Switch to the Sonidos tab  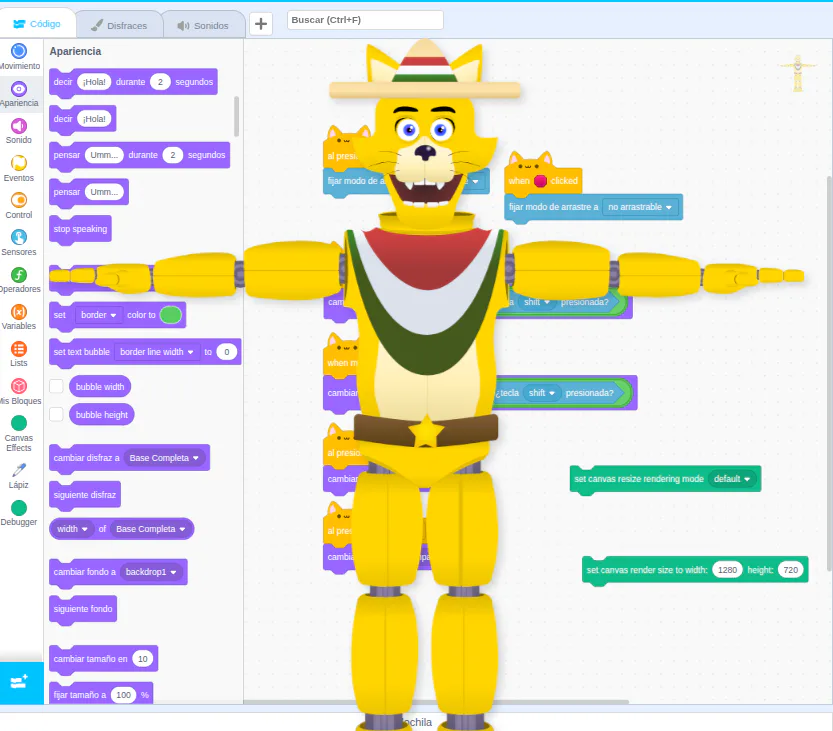[x=203, y=25]
